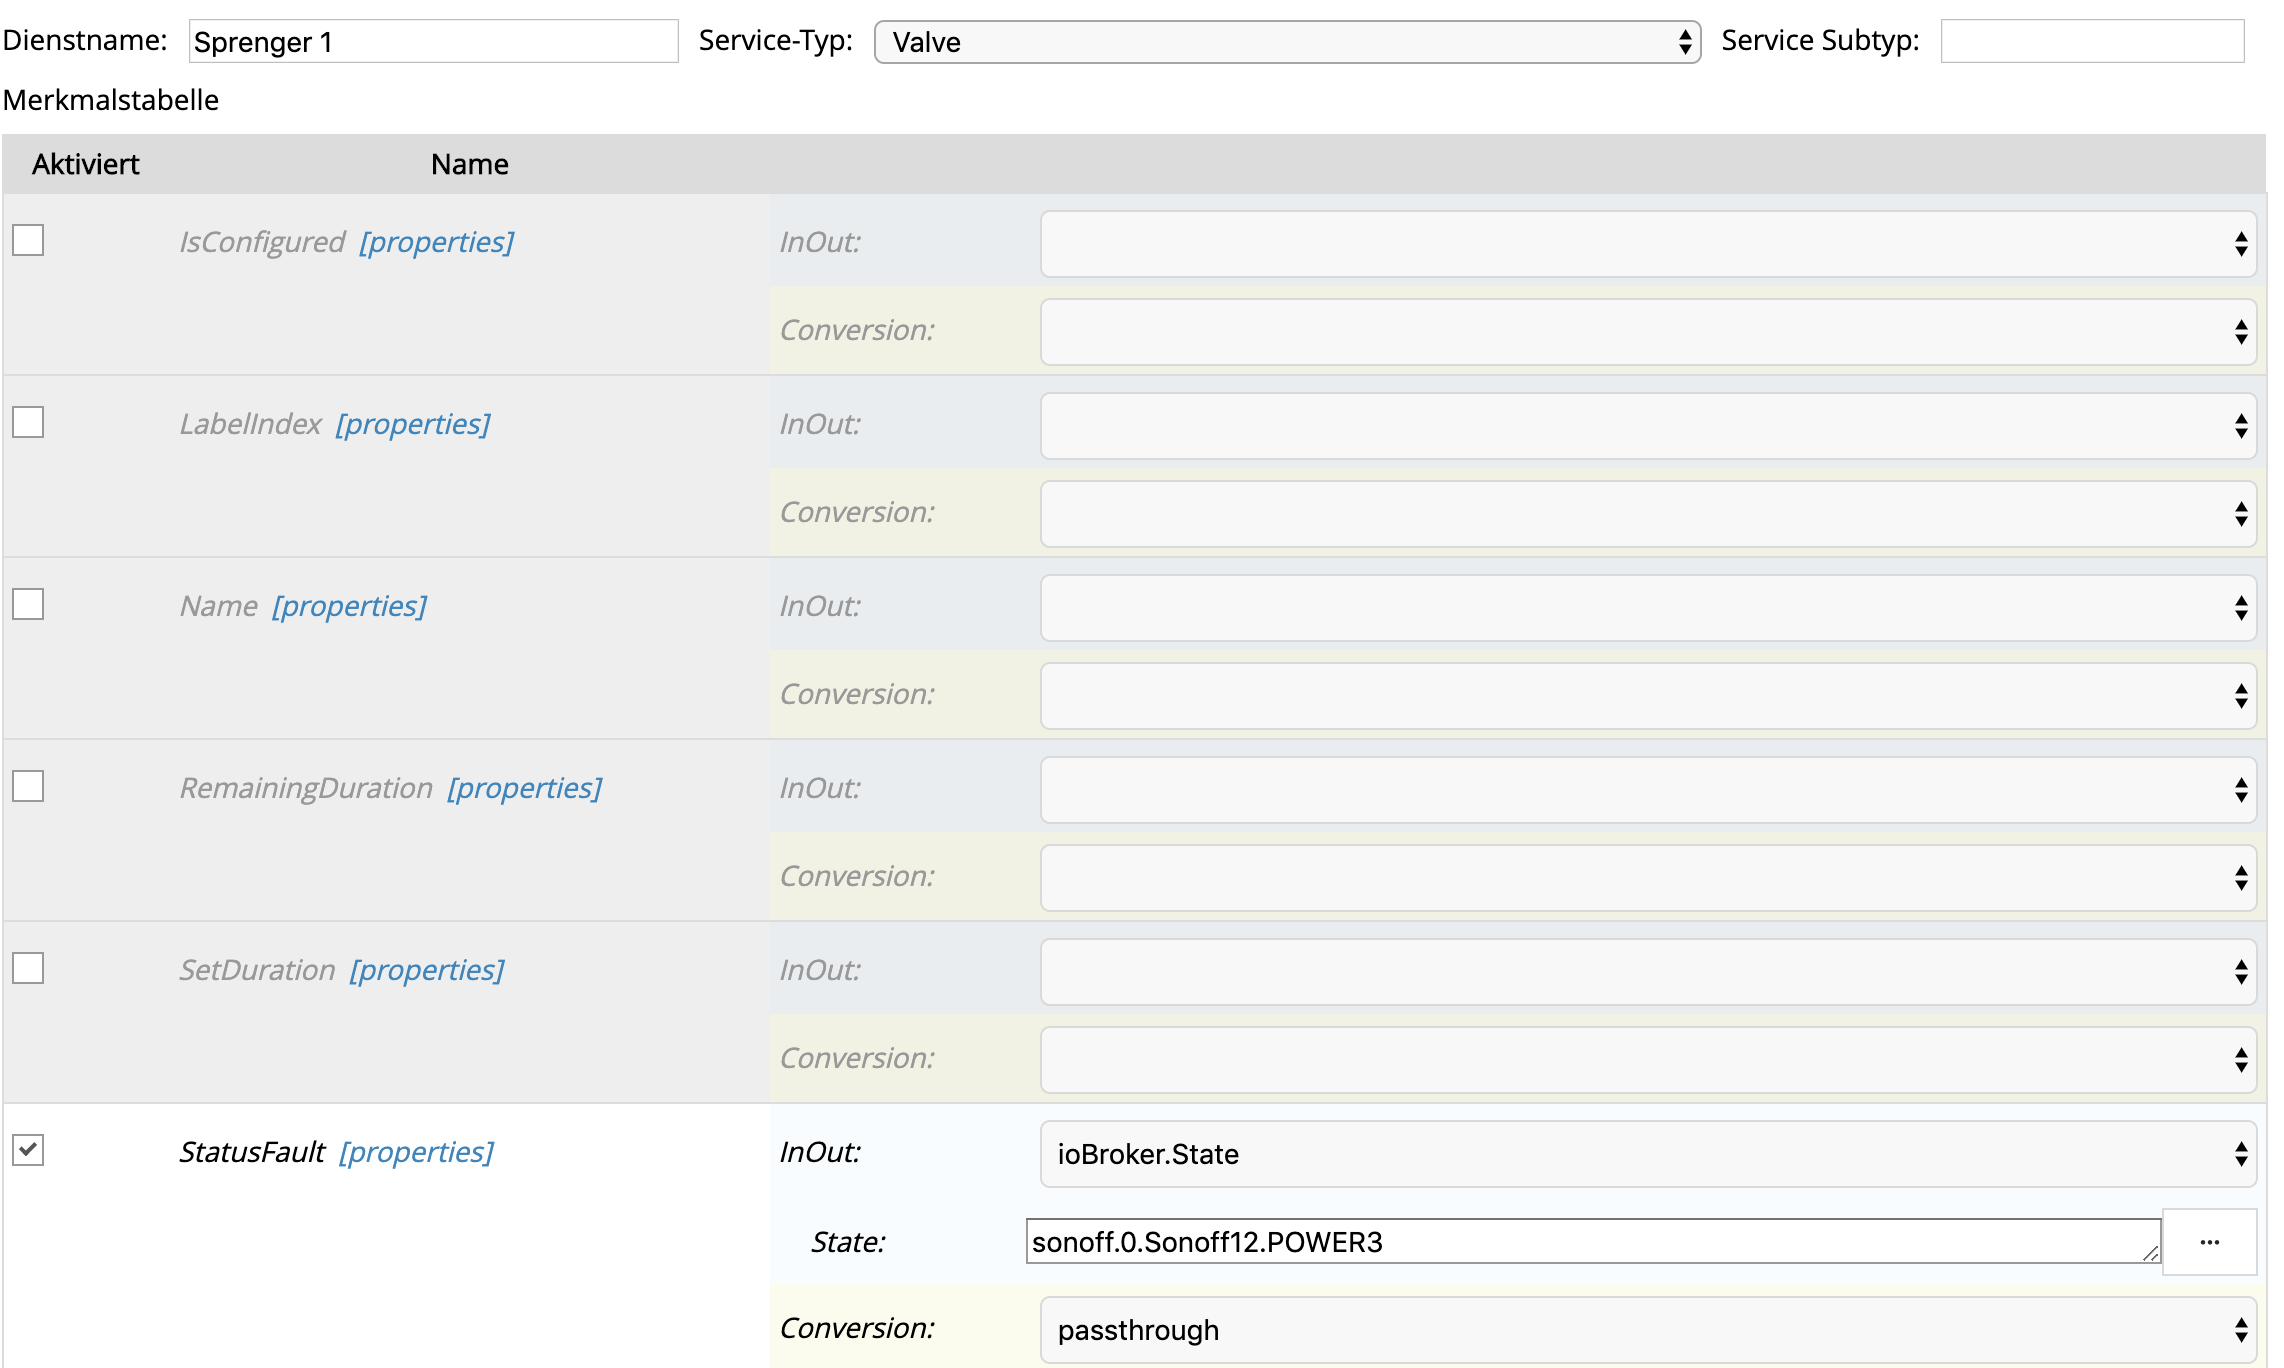Click the sonoff.0.Sonoff12.POWER3 state field
This screenshot has width=2284, height=1368.
[1590, 1242]
